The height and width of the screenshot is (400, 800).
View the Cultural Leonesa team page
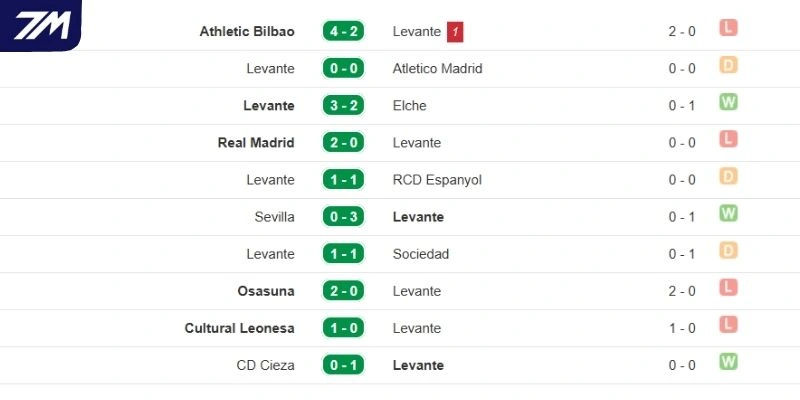[240, 328]
